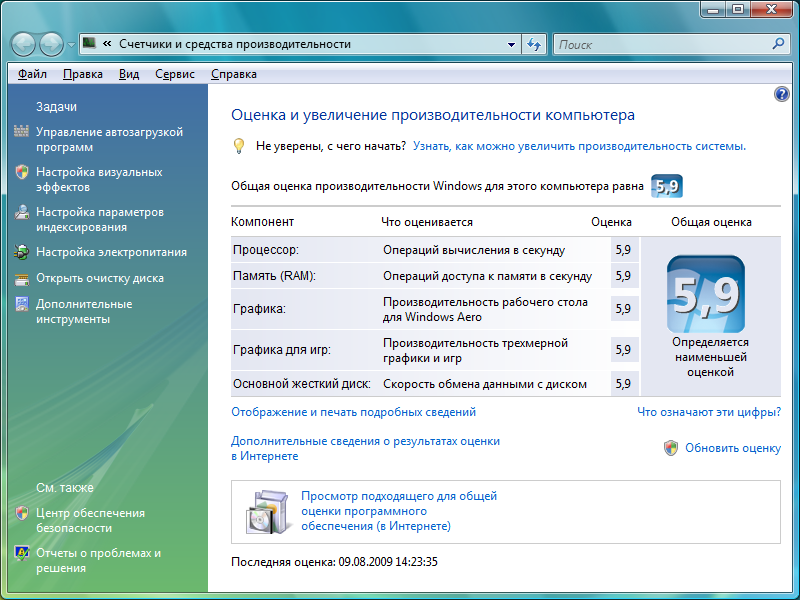Click the Центр обеспечения безопасности shield icon
This screenshot has height=600, width=800.
point(21,513)
